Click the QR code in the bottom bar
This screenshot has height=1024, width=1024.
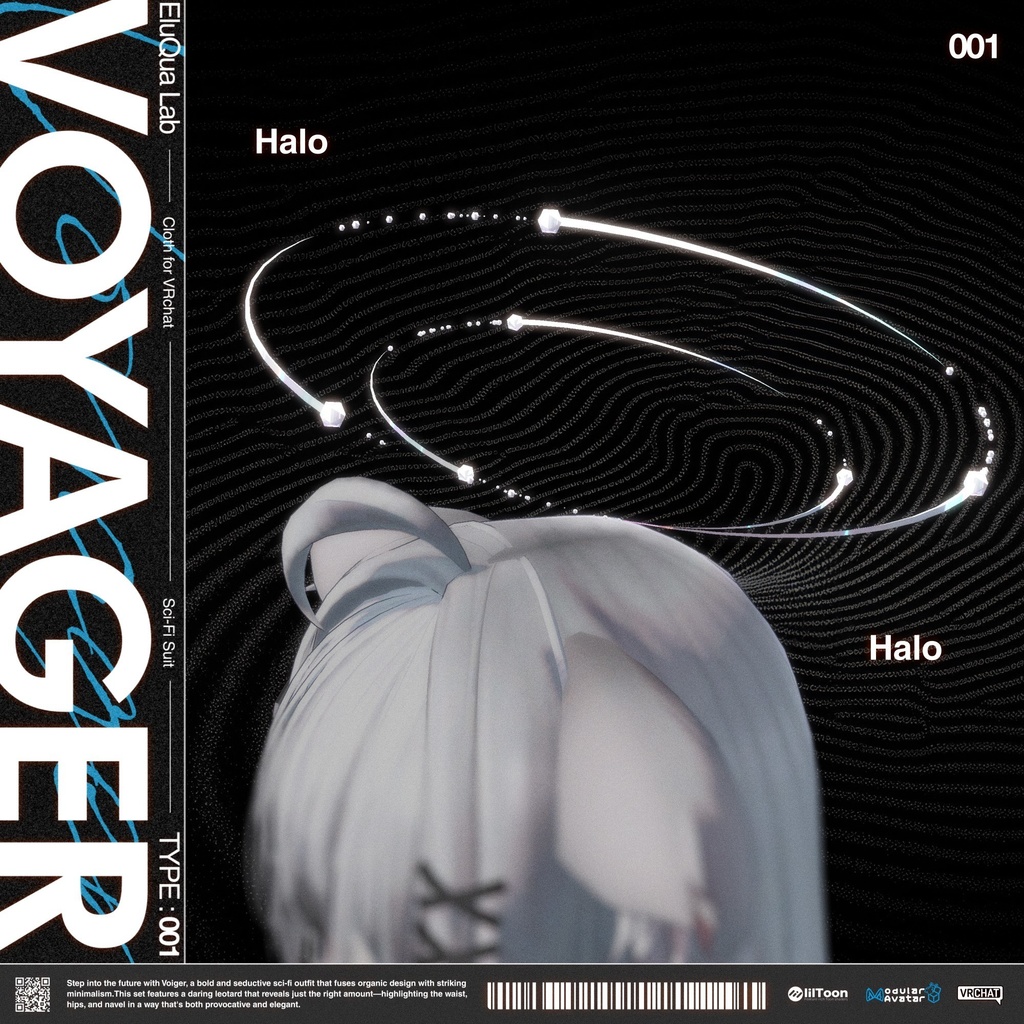[32, 994]
